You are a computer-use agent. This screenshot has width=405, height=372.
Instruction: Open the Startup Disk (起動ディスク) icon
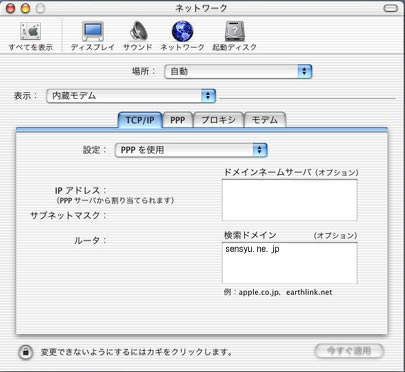pyautogui.click(x=235, y=32)
